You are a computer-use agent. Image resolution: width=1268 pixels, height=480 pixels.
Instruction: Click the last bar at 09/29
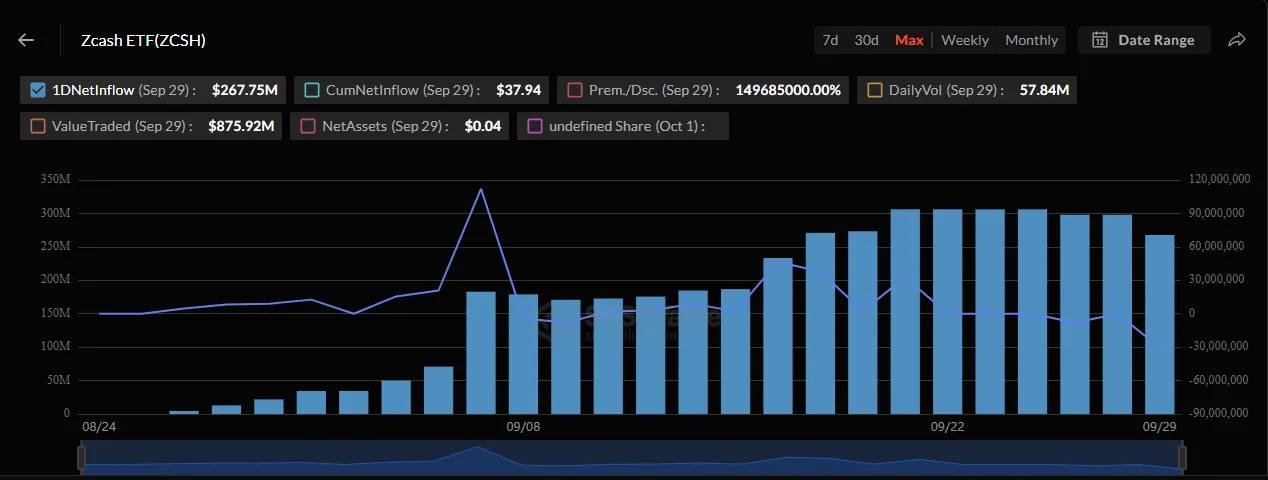(x=1160, y=324)
